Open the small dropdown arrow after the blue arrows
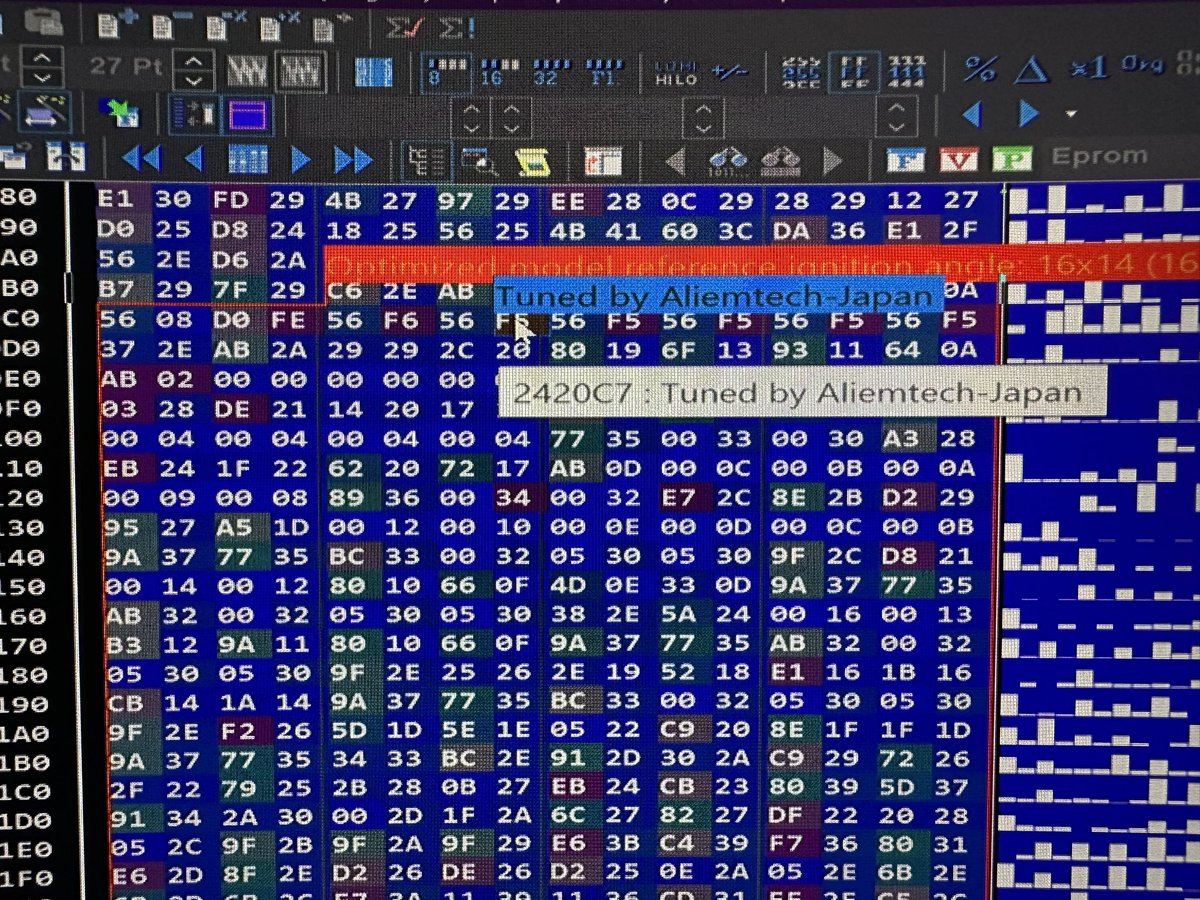 (1071, 115)
